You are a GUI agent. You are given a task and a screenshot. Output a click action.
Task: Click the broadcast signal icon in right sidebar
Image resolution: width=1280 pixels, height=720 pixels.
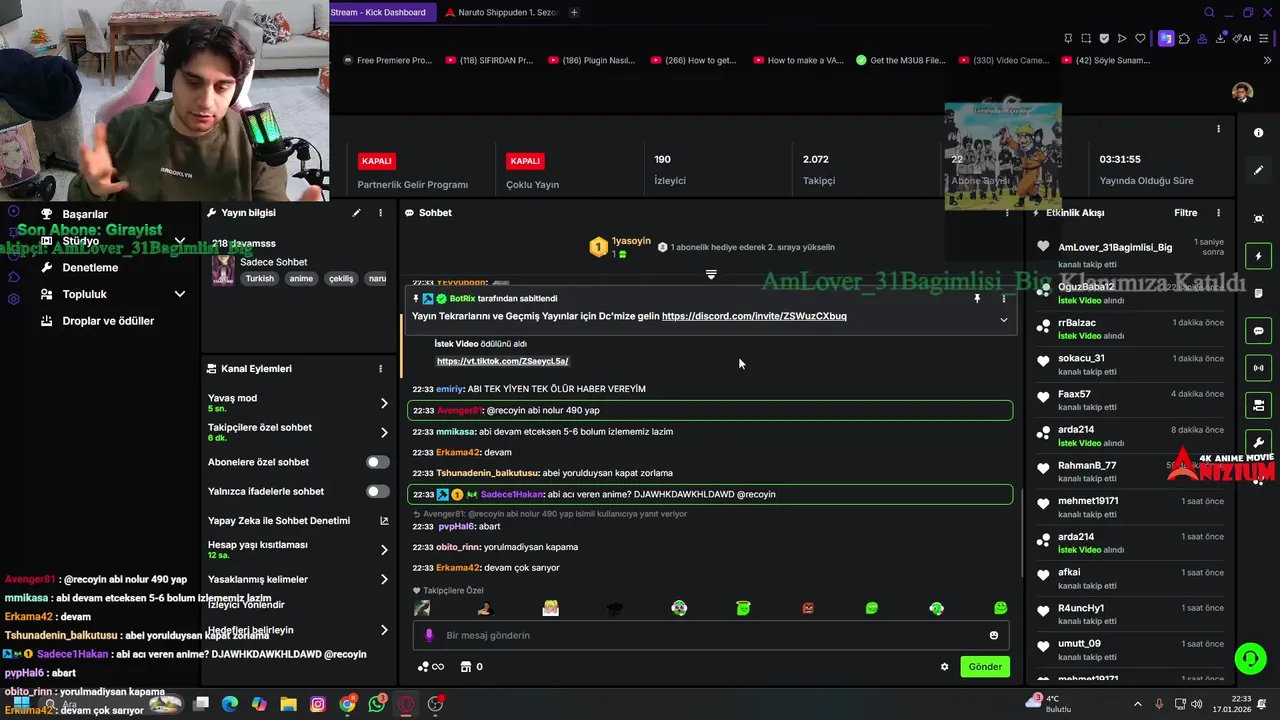1258,368
